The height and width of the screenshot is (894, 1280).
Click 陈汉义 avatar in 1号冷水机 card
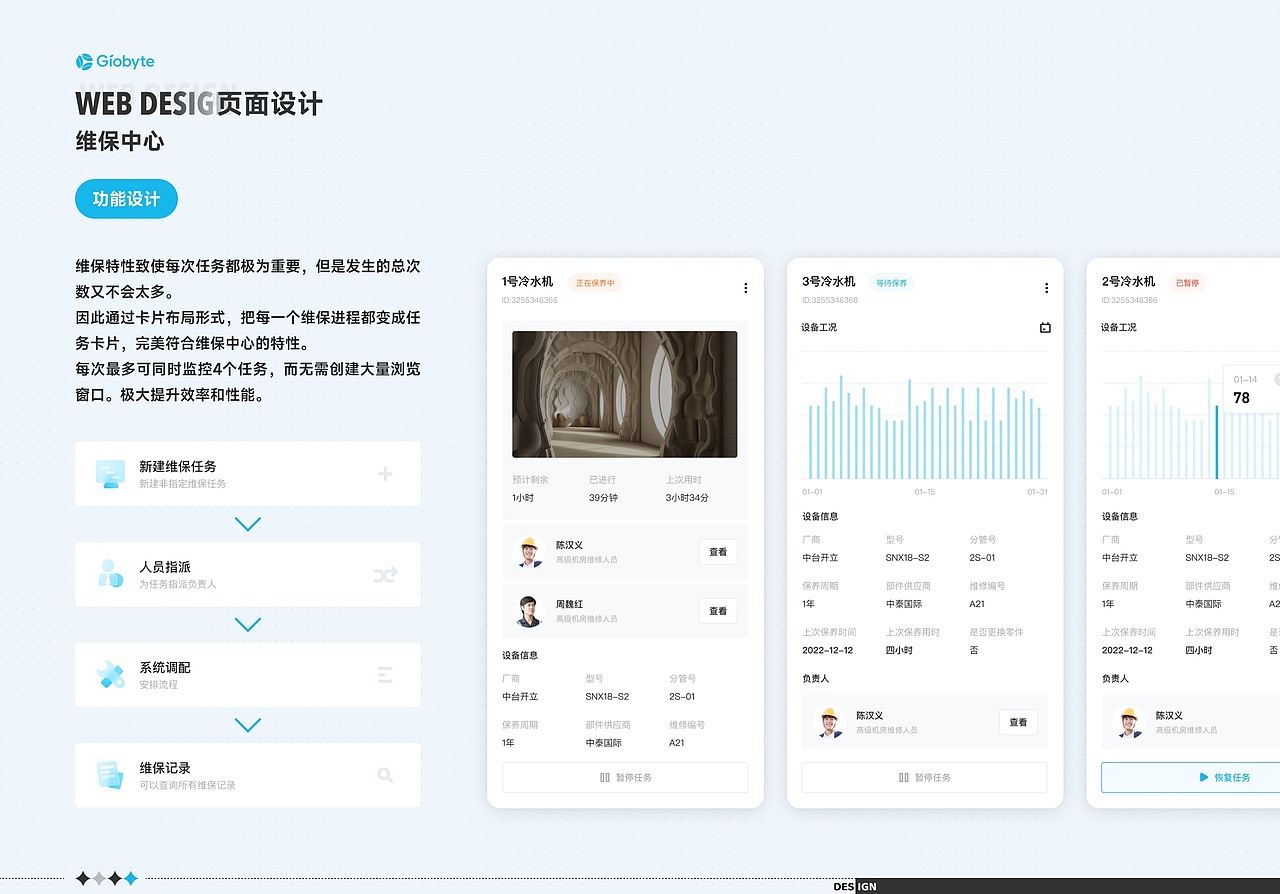529,552
